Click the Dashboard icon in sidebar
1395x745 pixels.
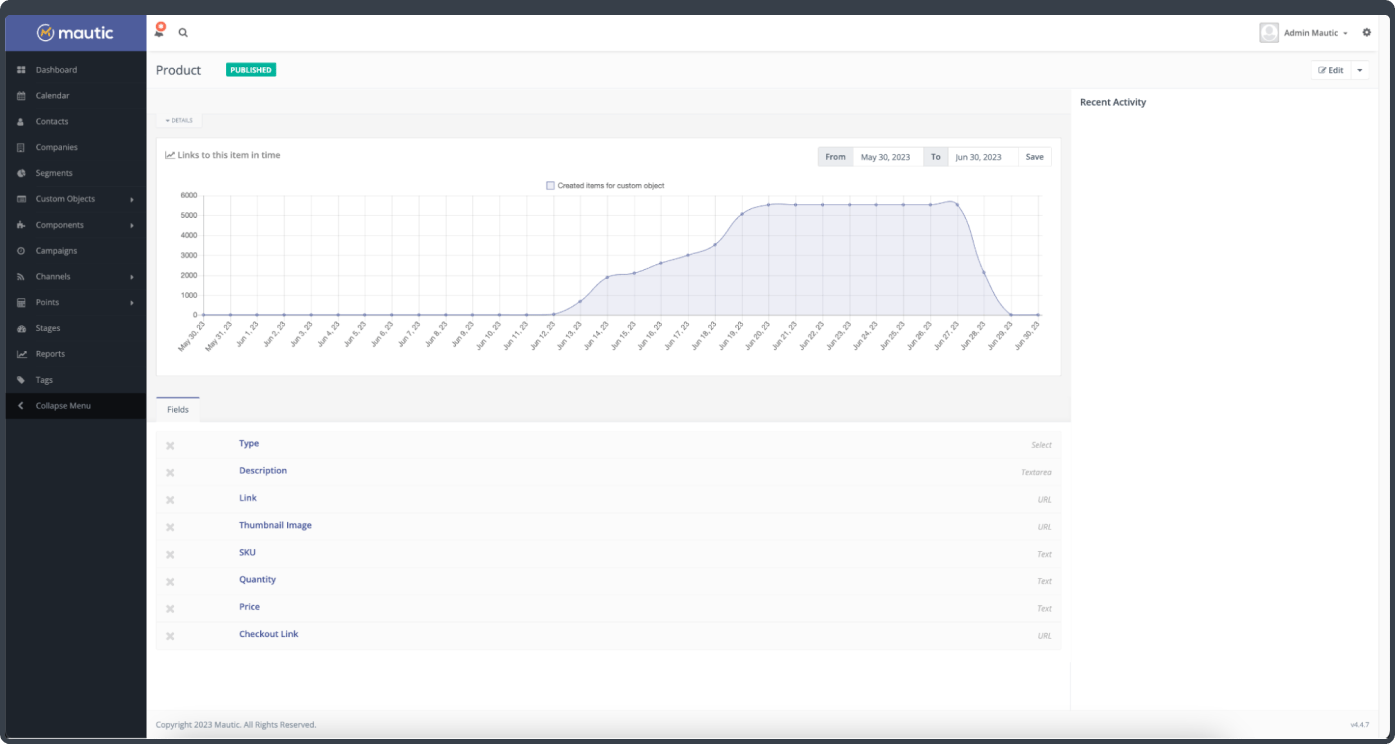point(21,70)
